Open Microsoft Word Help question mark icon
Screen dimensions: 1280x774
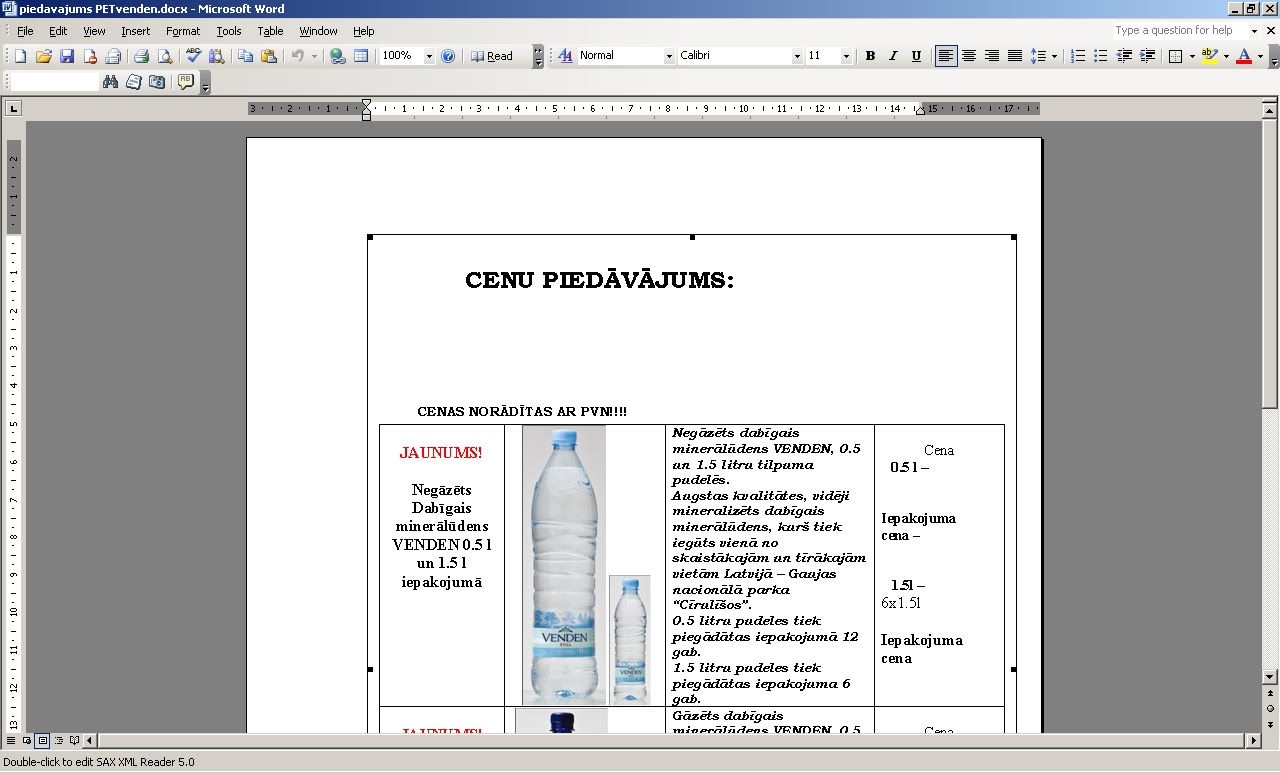(448, 56)
